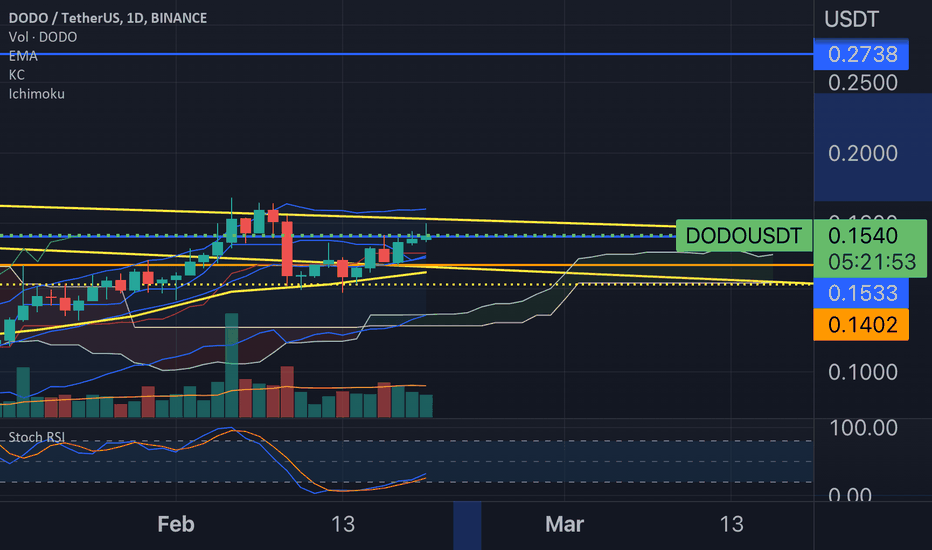The width and height of the screenshot is (932, 550).
Task: Select the Stoch RSI pane label
Action: (x=36, y=437)
